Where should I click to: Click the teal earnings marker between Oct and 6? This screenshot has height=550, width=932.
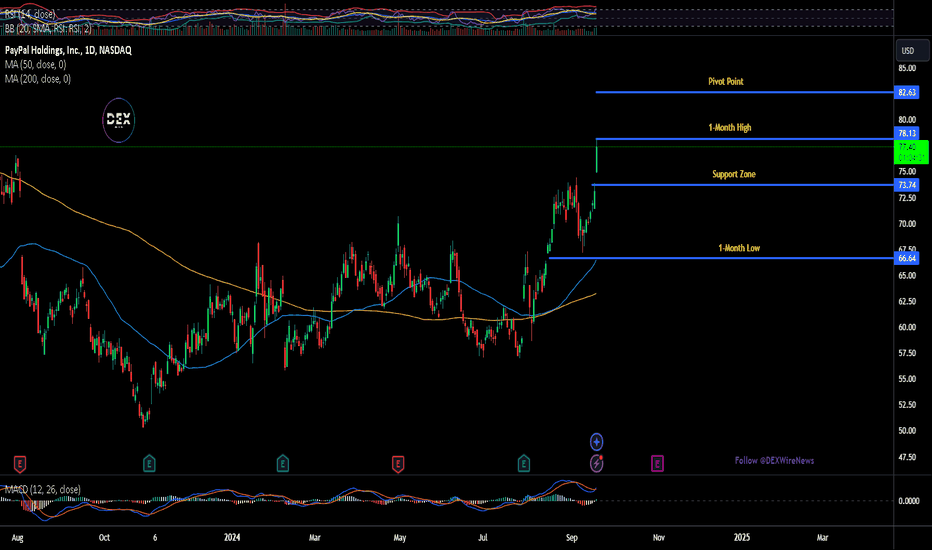(149, 464)
